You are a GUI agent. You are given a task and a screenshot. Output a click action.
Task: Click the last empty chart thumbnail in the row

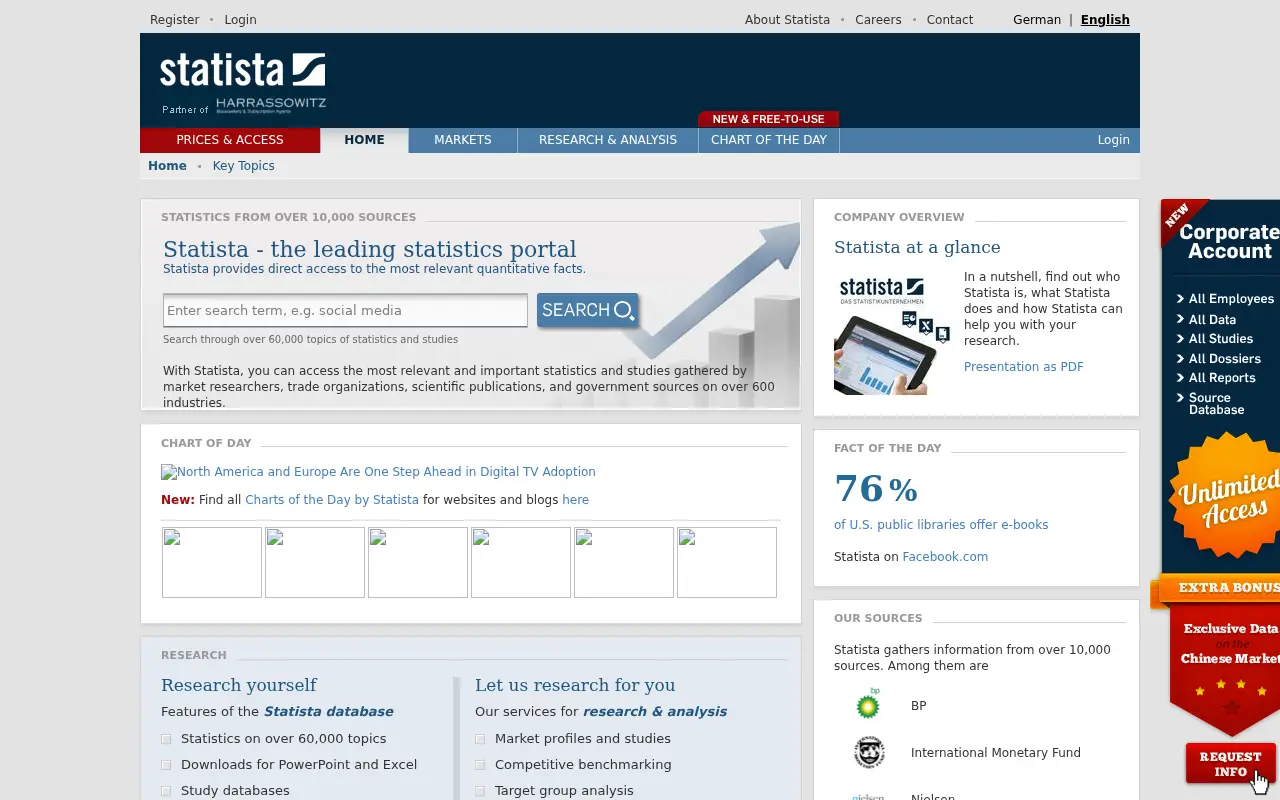(727, 563)
